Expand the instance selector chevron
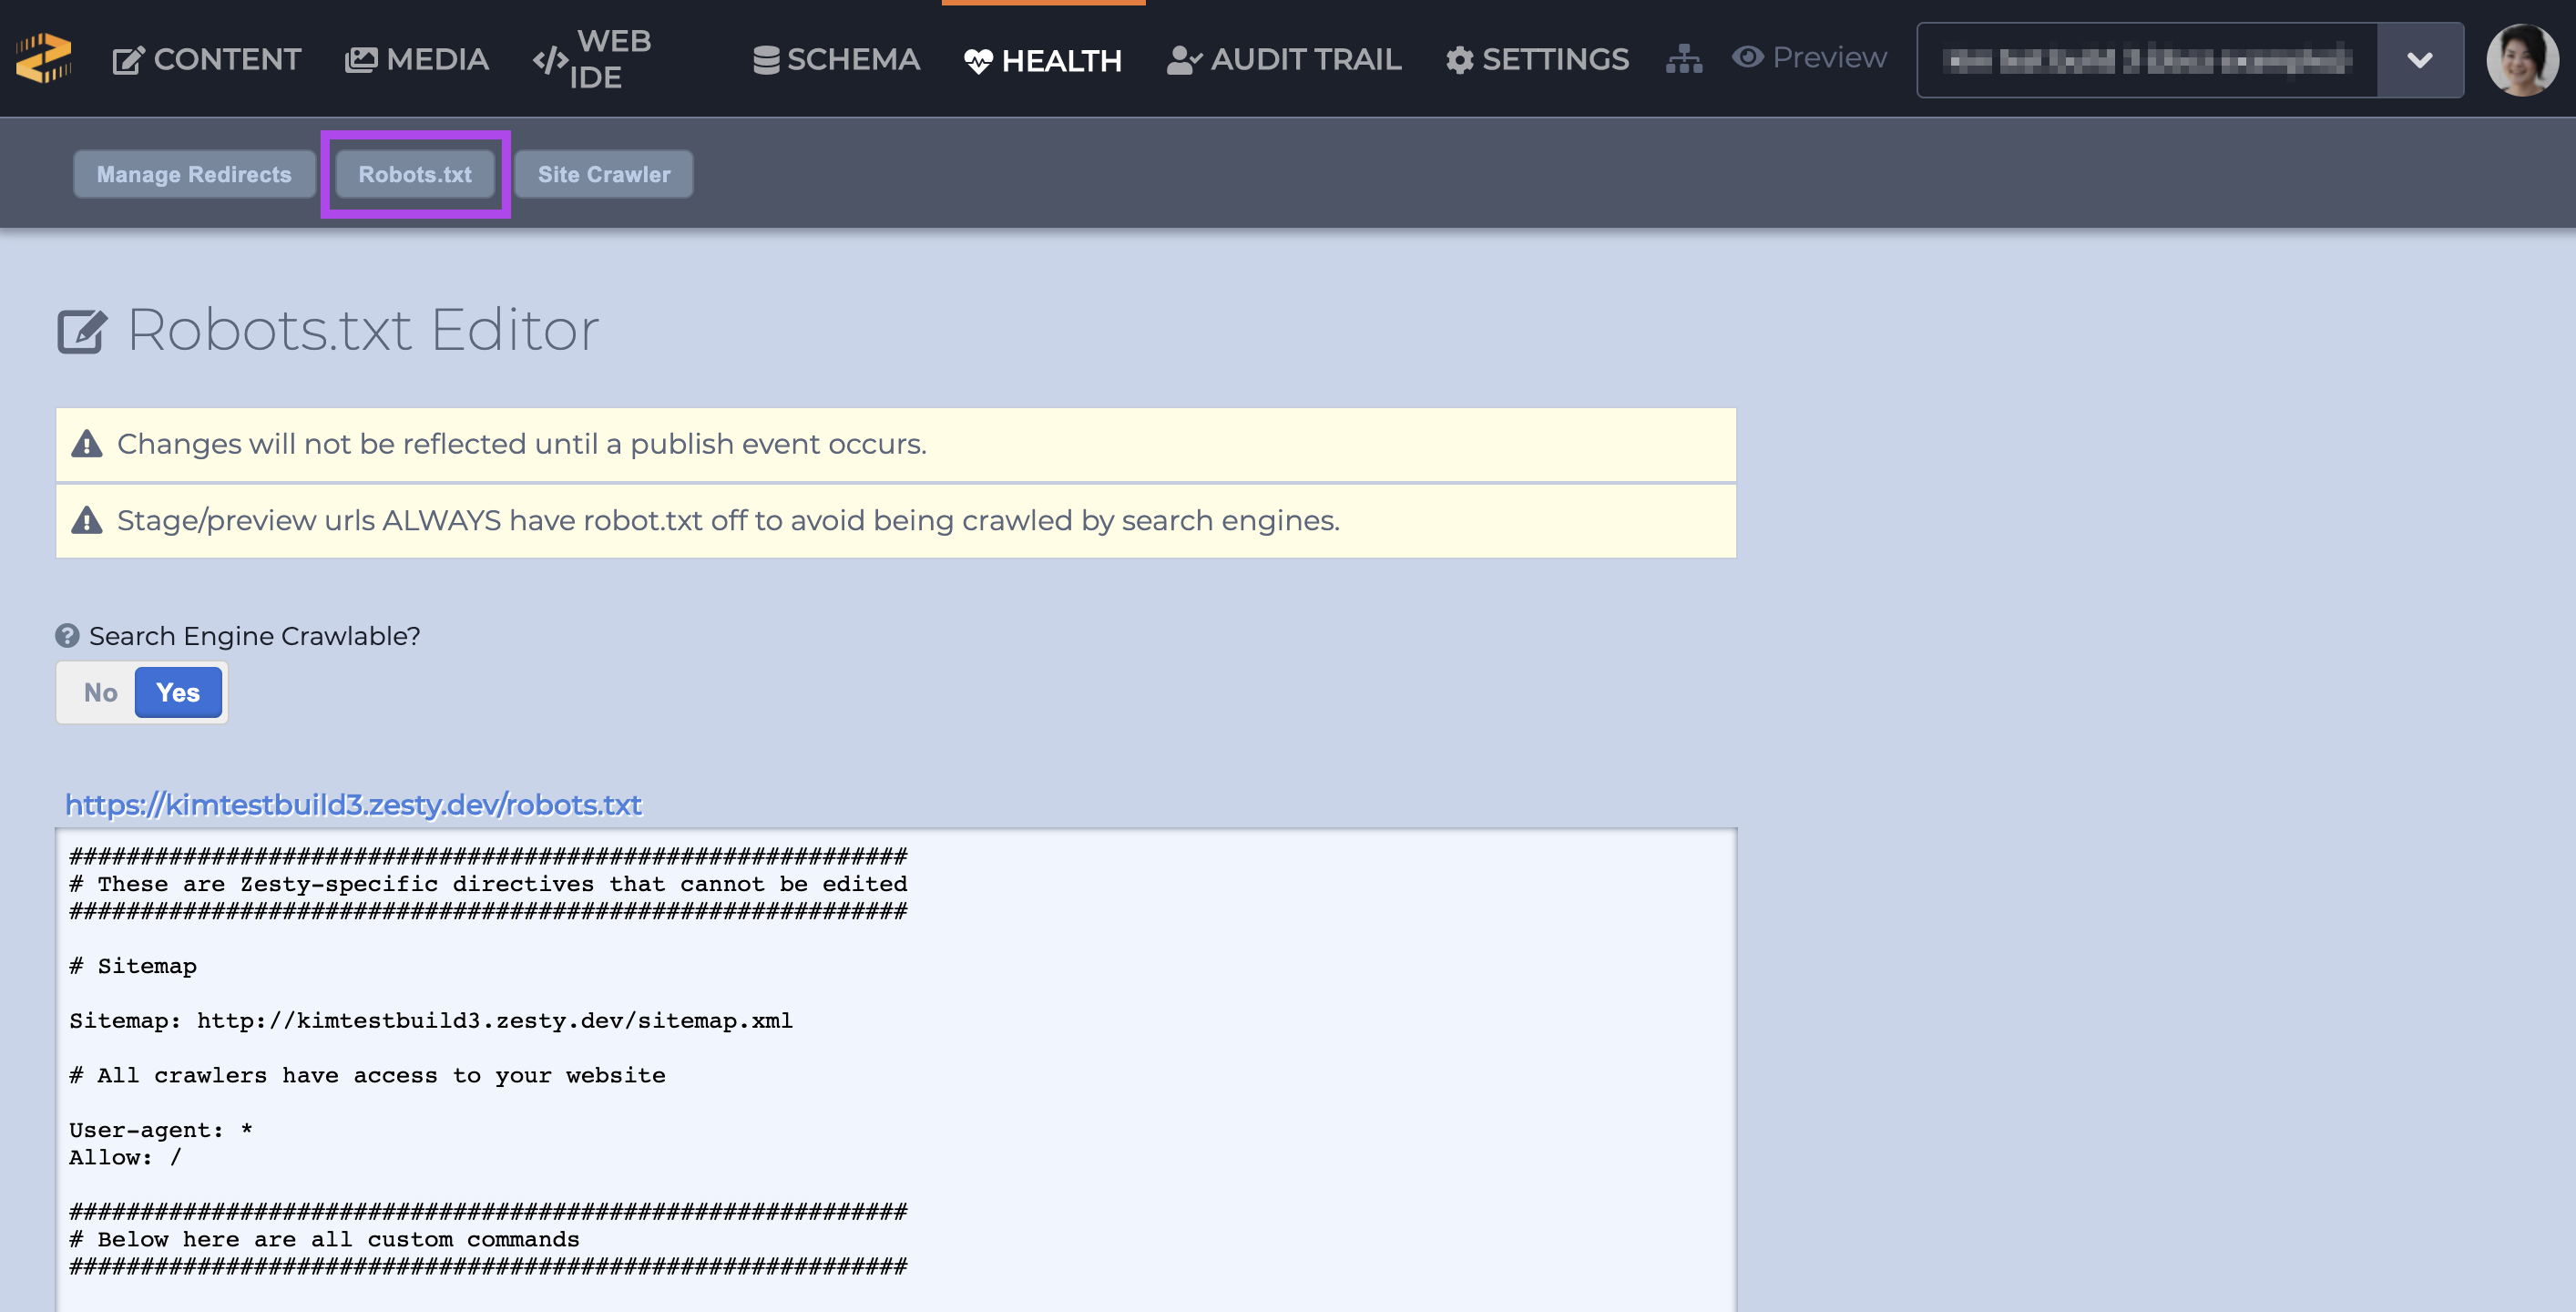 point(2420,60)
